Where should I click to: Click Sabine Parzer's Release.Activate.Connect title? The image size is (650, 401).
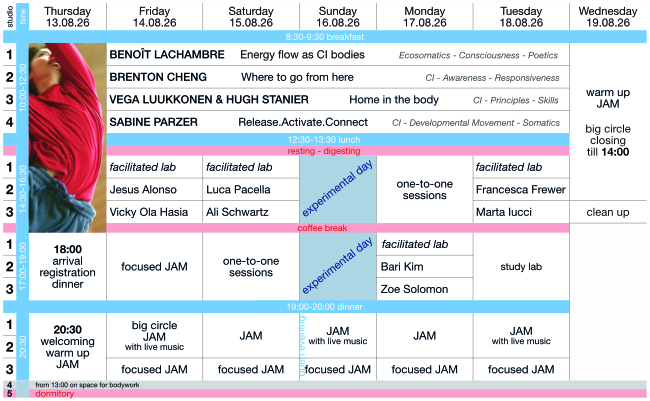[x=303, y=122]
